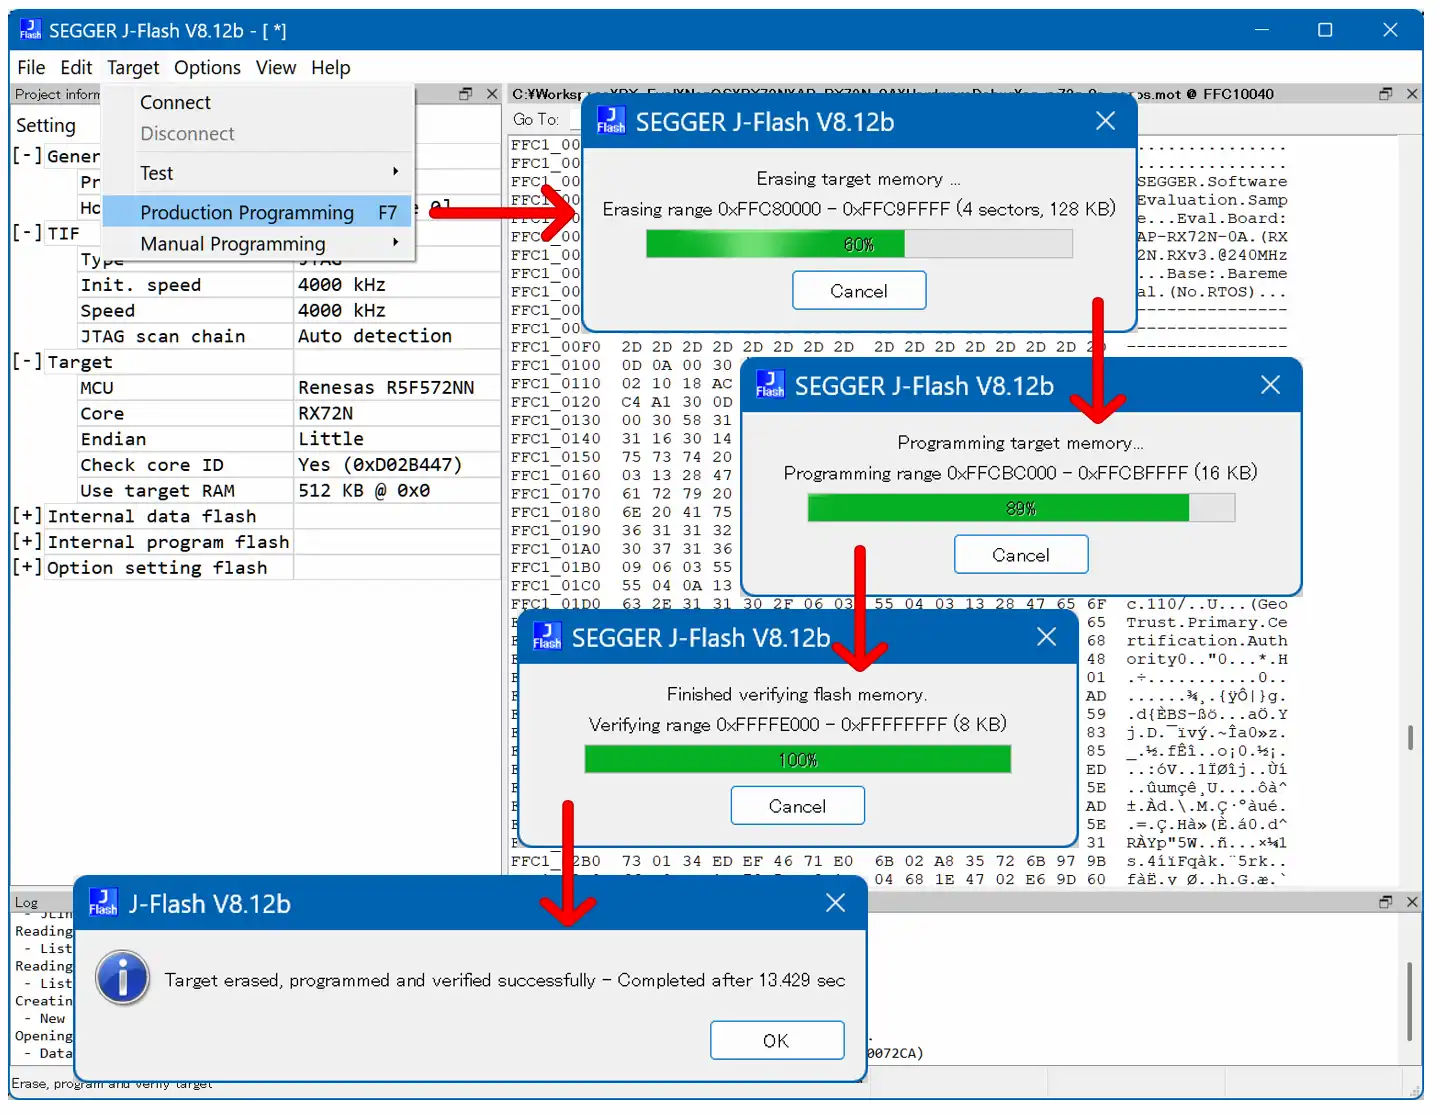Select the Endian Little value
This screenshot has height=1116, width=1441.
397,439
